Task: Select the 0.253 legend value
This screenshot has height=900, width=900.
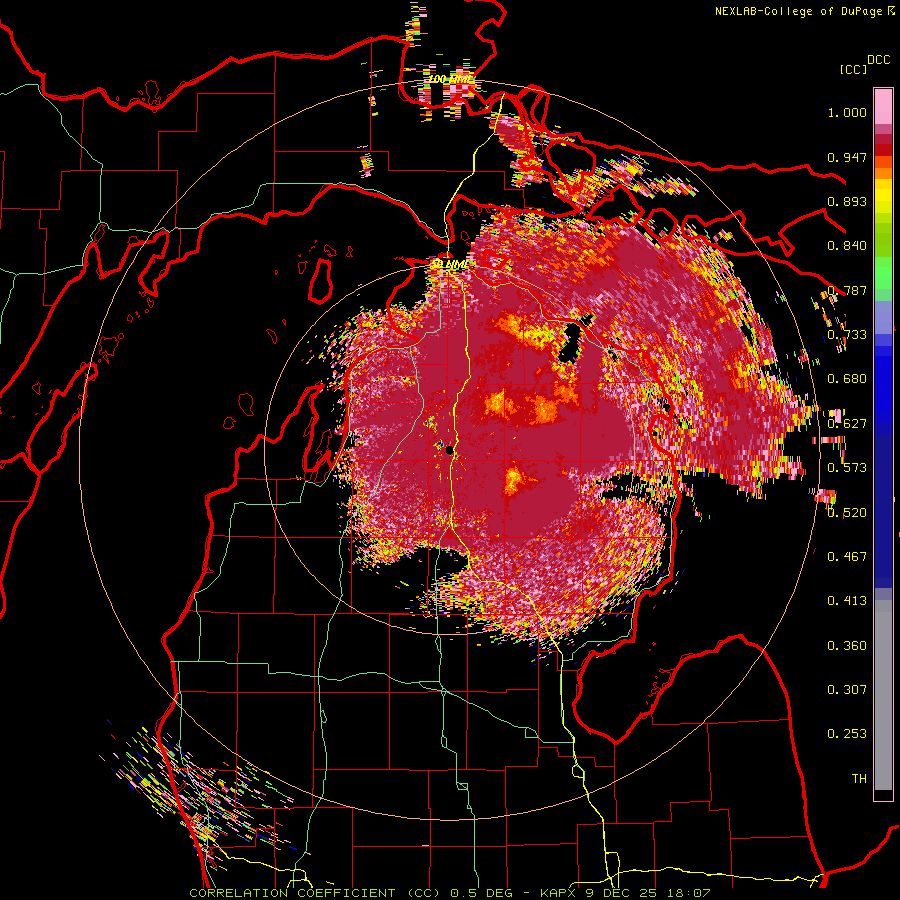Action: coord(847,734)
